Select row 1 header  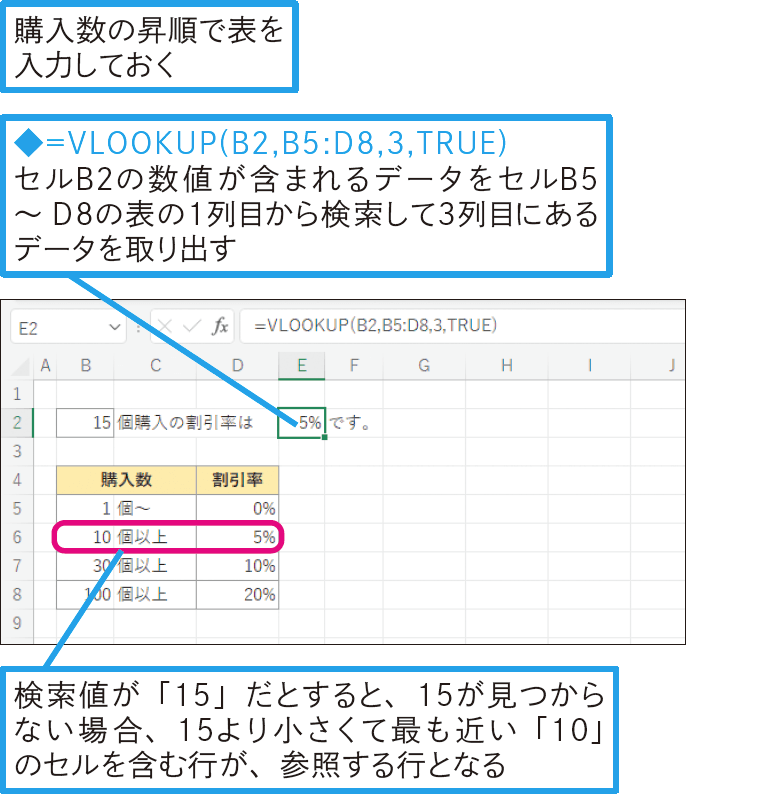coord(17,394)
